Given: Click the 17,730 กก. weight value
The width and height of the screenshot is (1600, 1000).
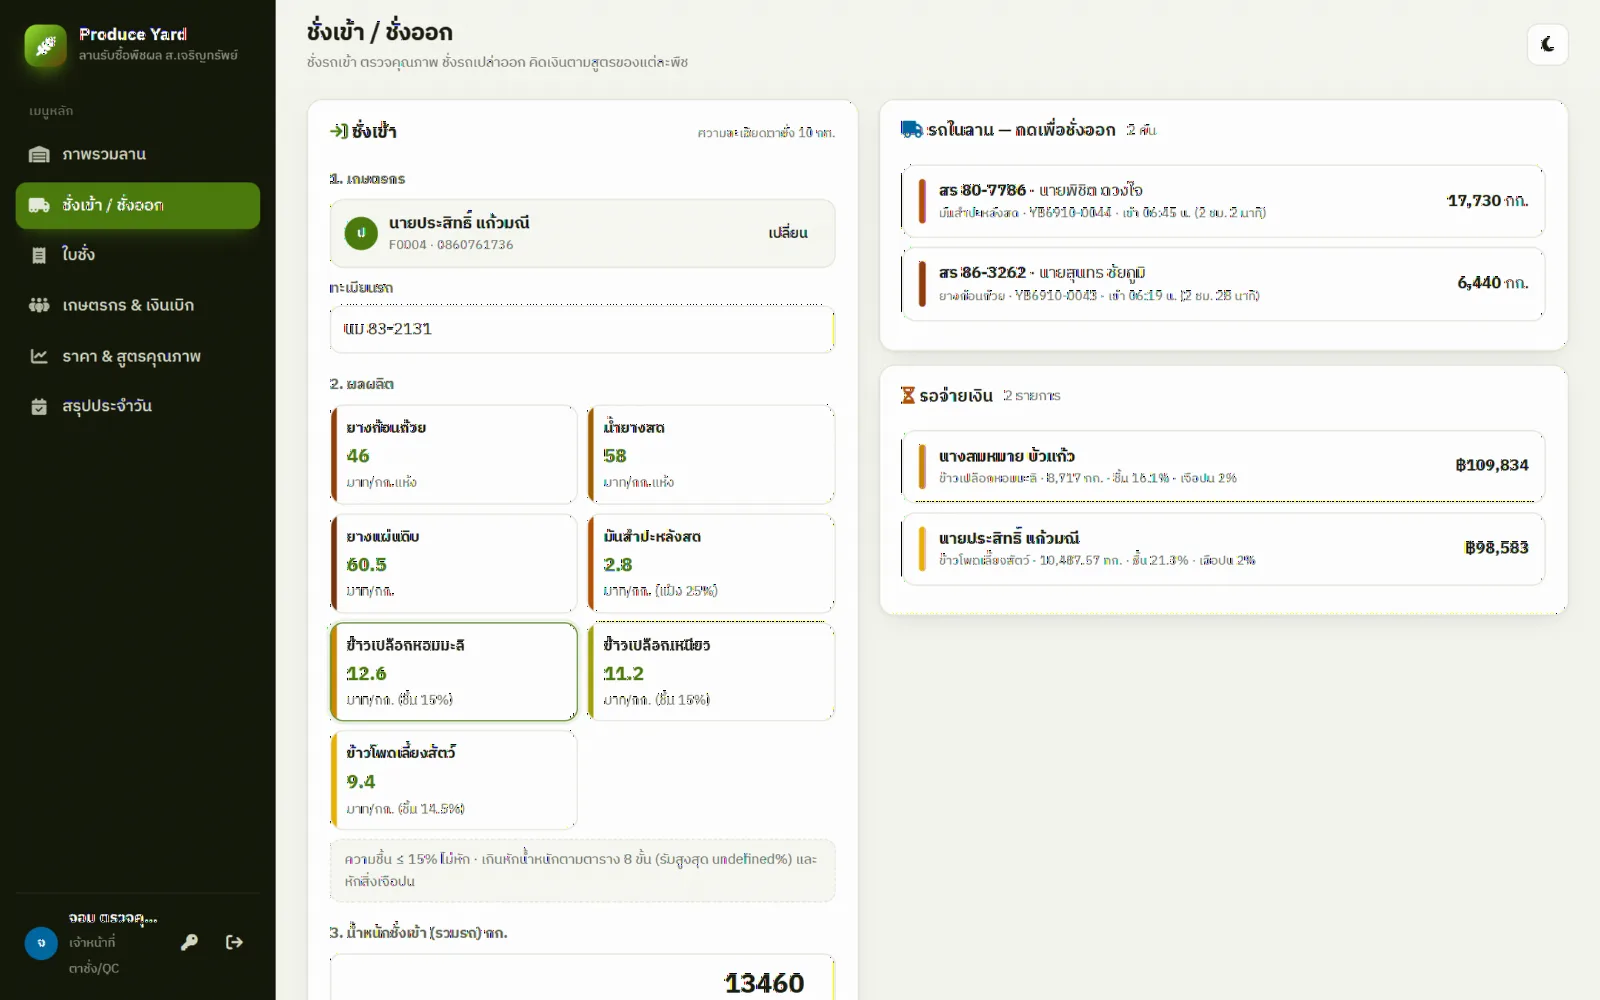Looking at the screenshot, I should pyautogui.click(x=1487, y=201).
